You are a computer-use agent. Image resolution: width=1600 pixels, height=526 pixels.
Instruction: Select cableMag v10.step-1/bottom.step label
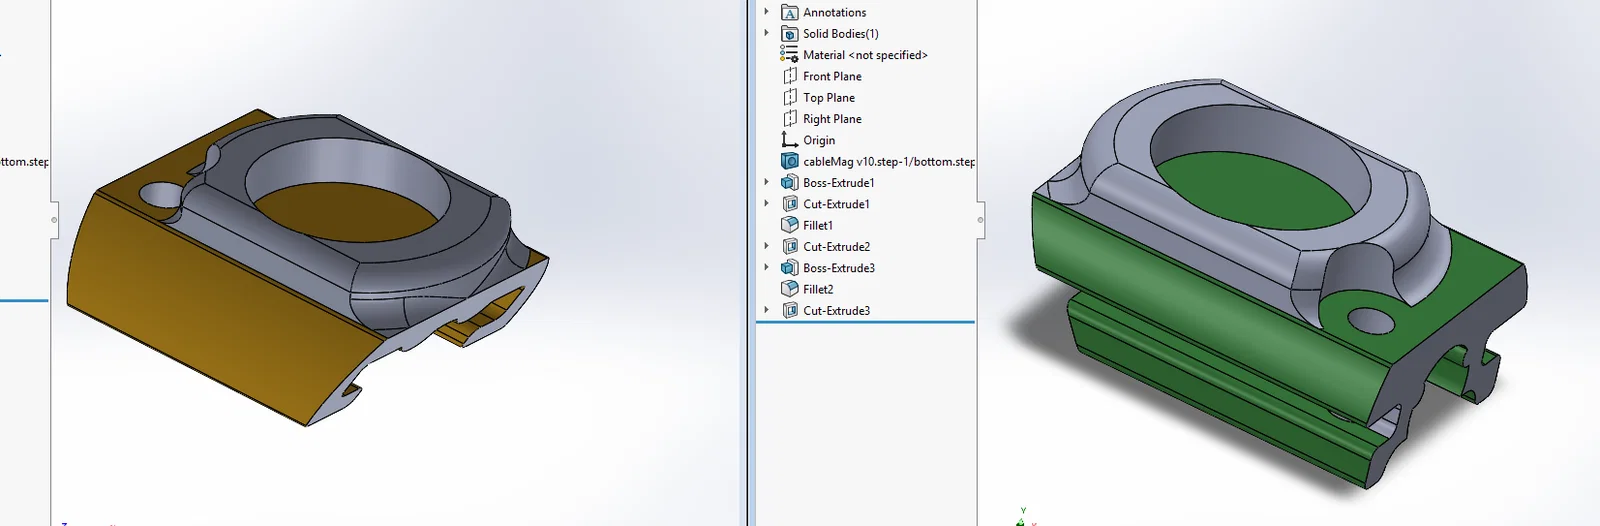coord(889,161)
